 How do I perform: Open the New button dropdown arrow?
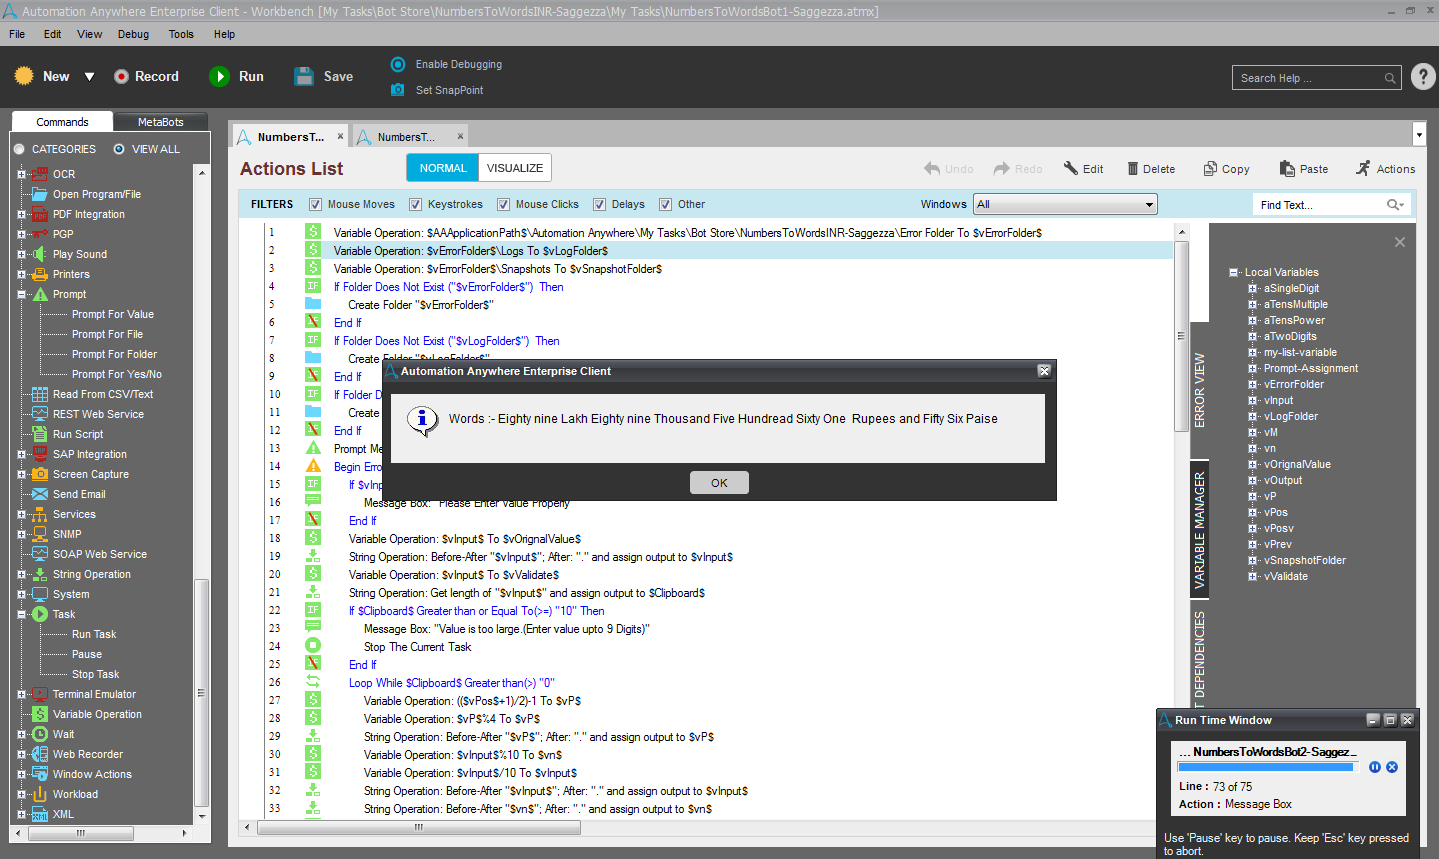pos(89,77)
